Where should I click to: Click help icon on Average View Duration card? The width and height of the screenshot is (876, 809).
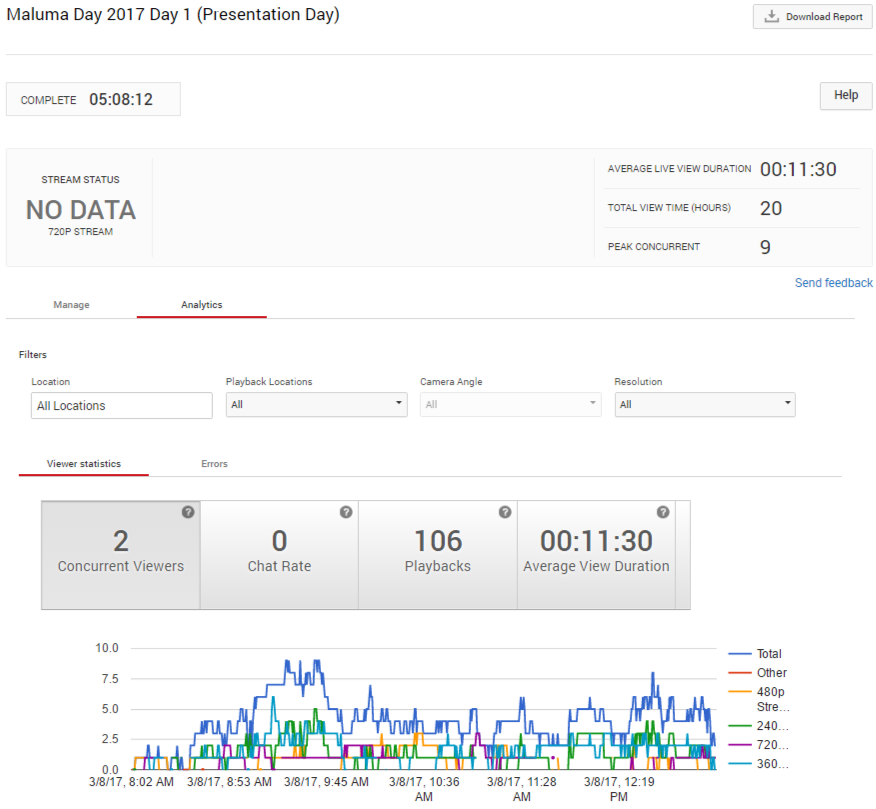tap(662, 512)
